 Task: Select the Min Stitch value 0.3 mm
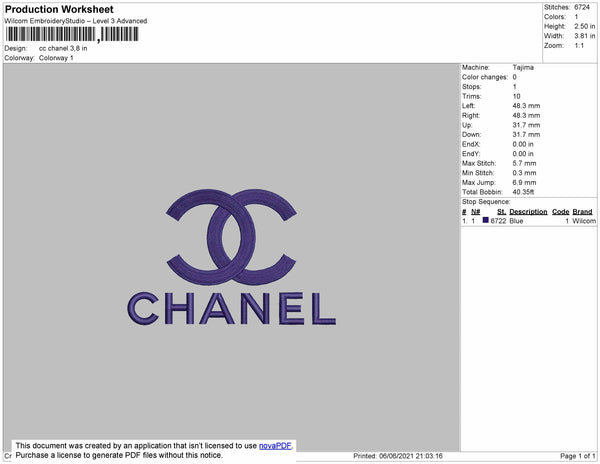pyautogui.click(x=524, y=173)
